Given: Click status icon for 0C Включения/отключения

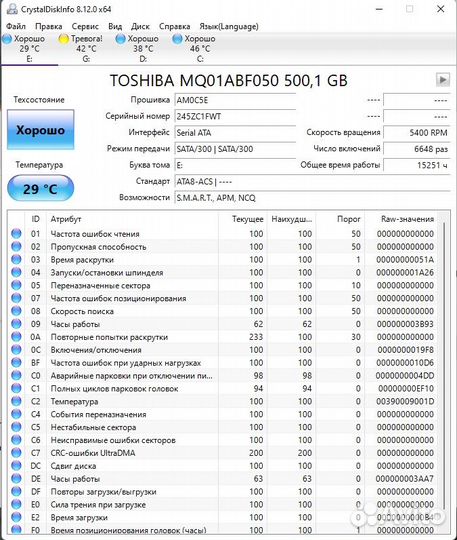Looking at the screenshot, I should [16, 350].
